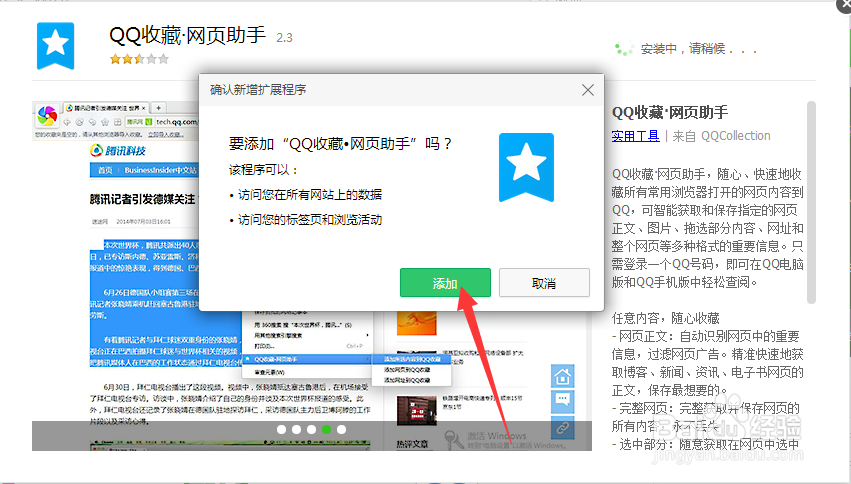Click the version number 2.3

284,38
